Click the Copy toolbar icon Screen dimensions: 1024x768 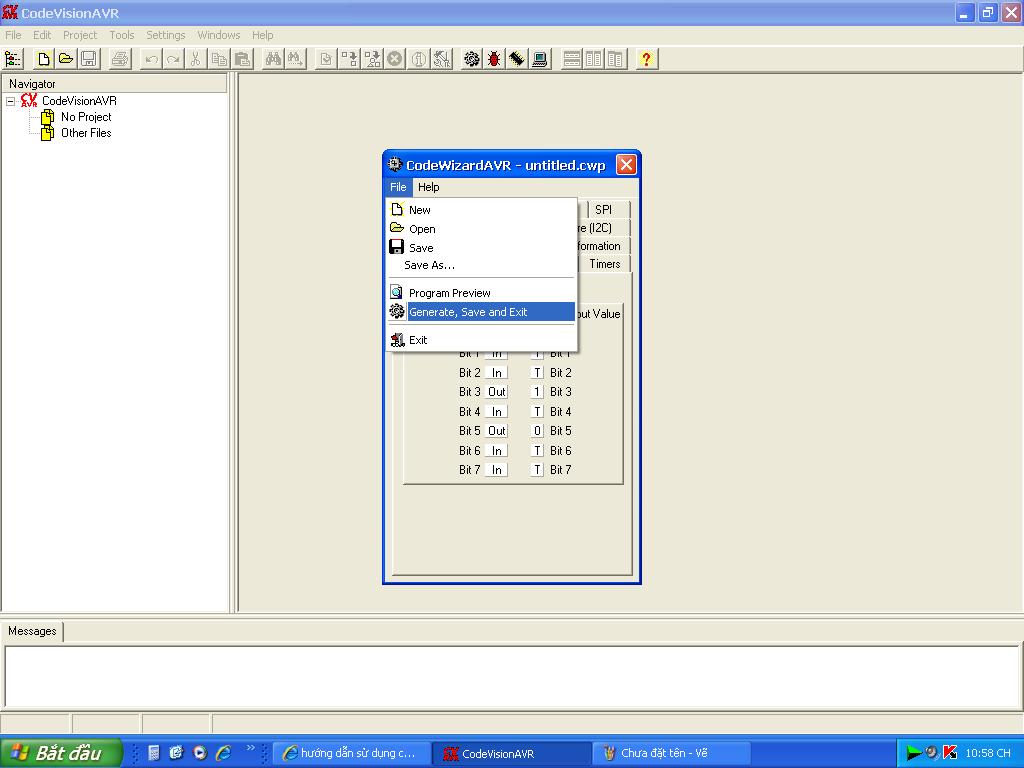[219, 59]
